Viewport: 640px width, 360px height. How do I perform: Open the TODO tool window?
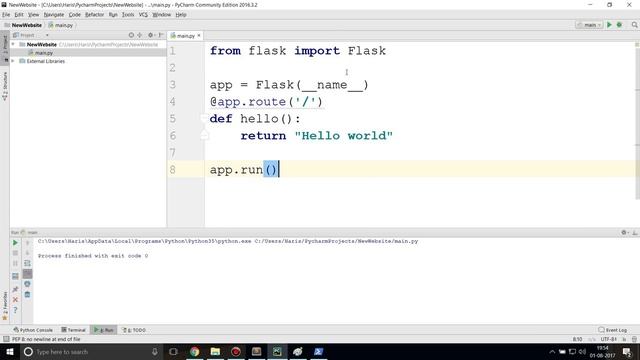pyautogui.click(x=134, y=330)
